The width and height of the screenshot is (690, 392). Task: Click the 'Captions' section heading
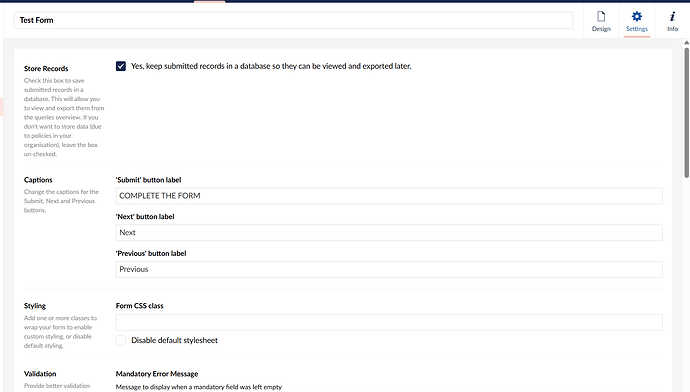[38, 180]
